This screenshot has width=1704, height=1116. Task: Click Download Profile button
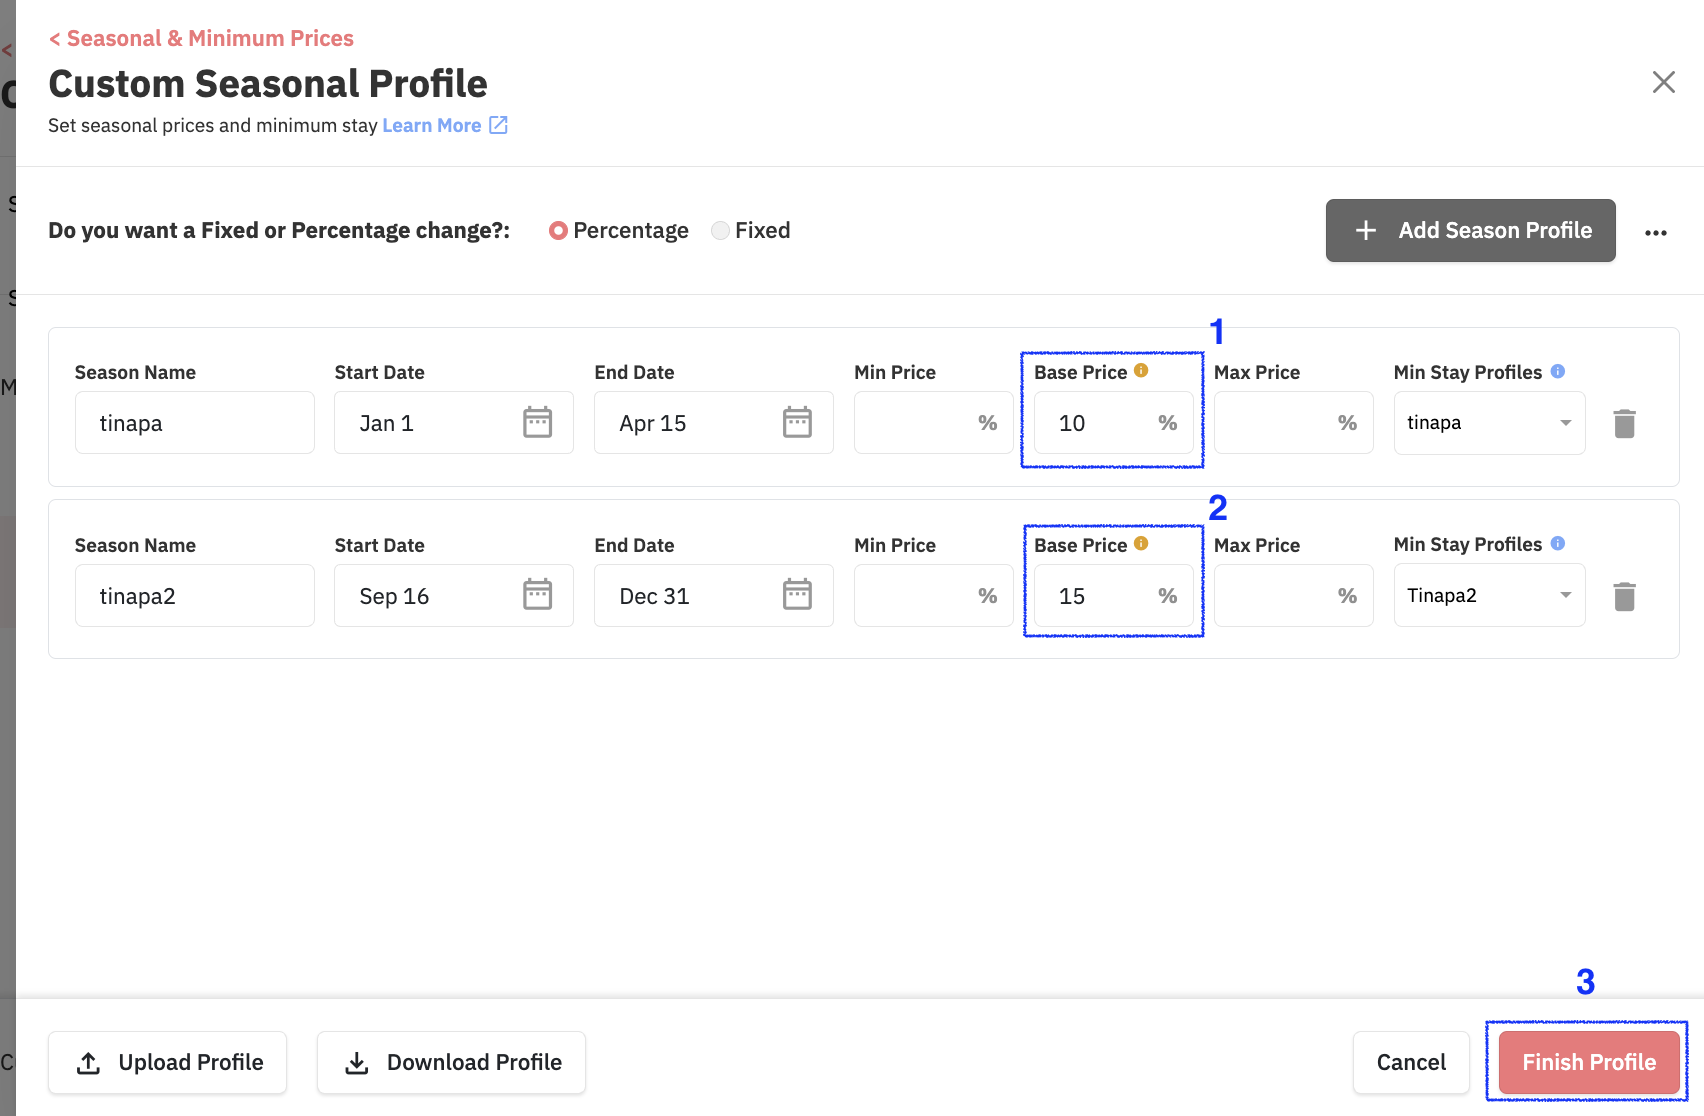(x=451, y=1063)
